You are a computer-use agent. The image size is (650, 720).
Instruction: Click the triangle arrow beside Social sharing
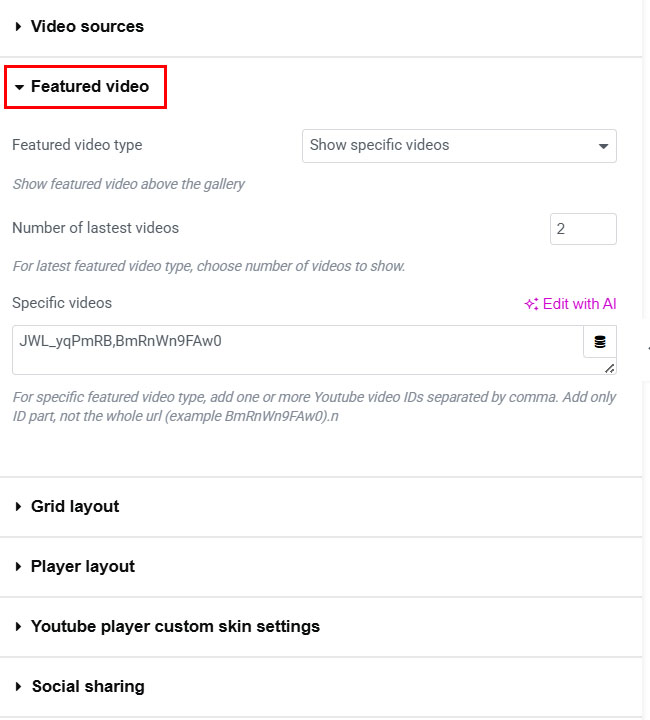(19, 687)
